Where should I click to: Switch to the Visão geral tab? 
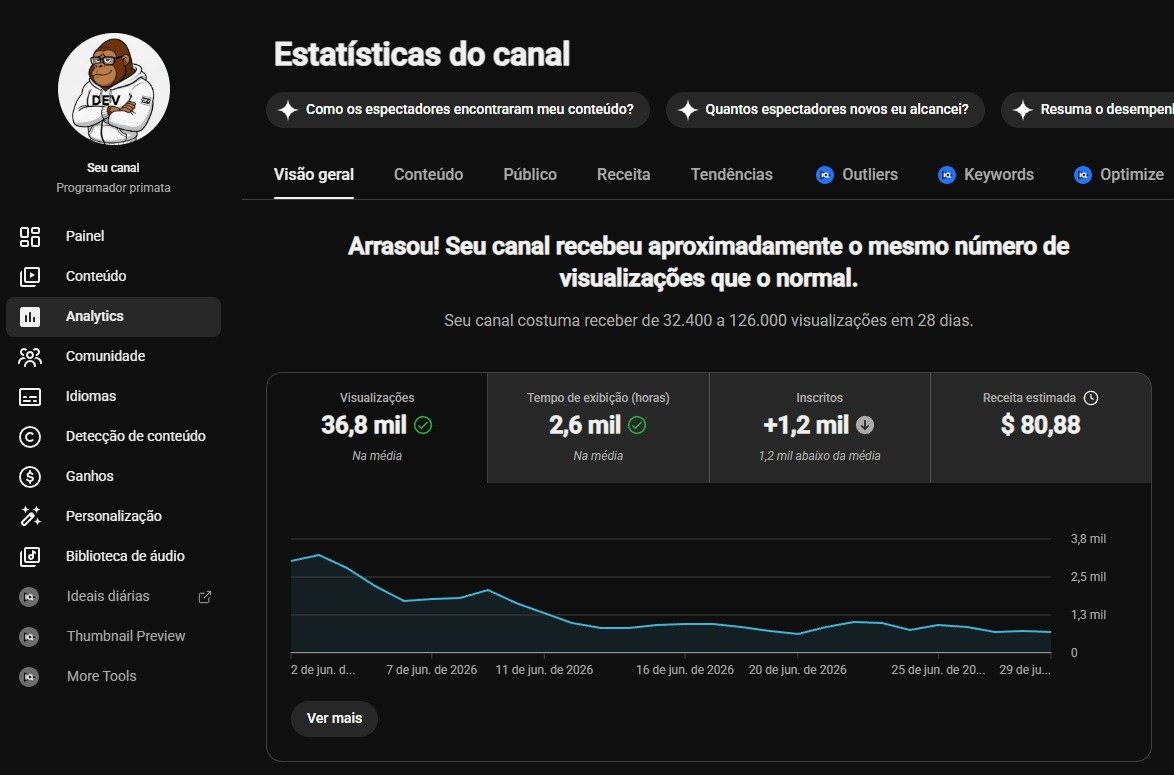pos(314,174)
